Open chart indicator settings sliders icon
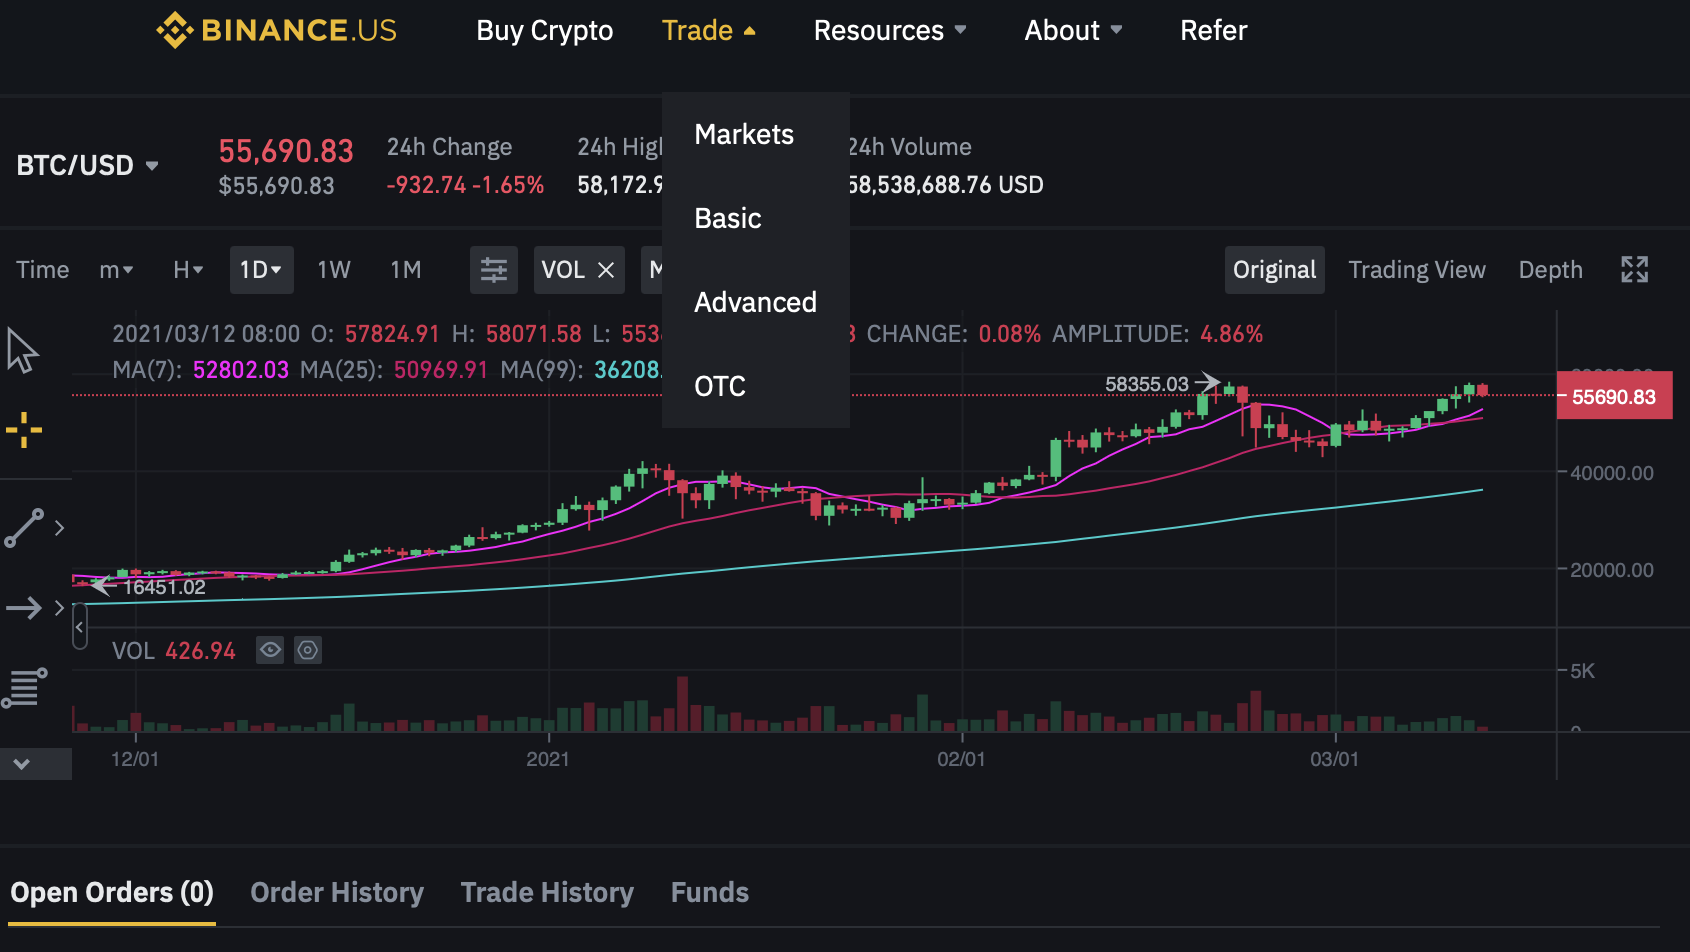Viewport: 1690px width, 952px height. pyautogui.click(x=494, y=270)
